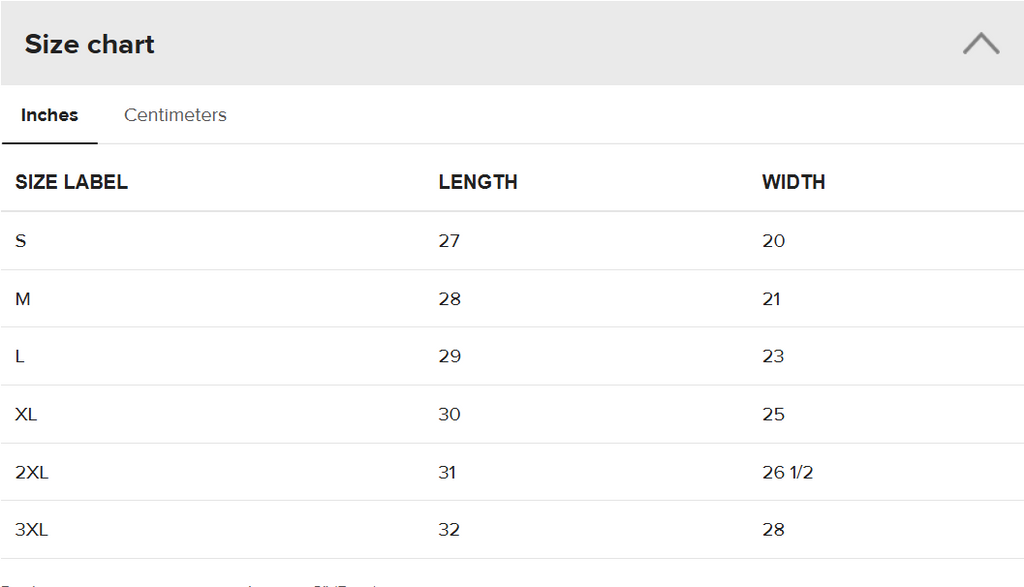Click the width value 20
Viewport: 1024px width, 587px height.
774,241
